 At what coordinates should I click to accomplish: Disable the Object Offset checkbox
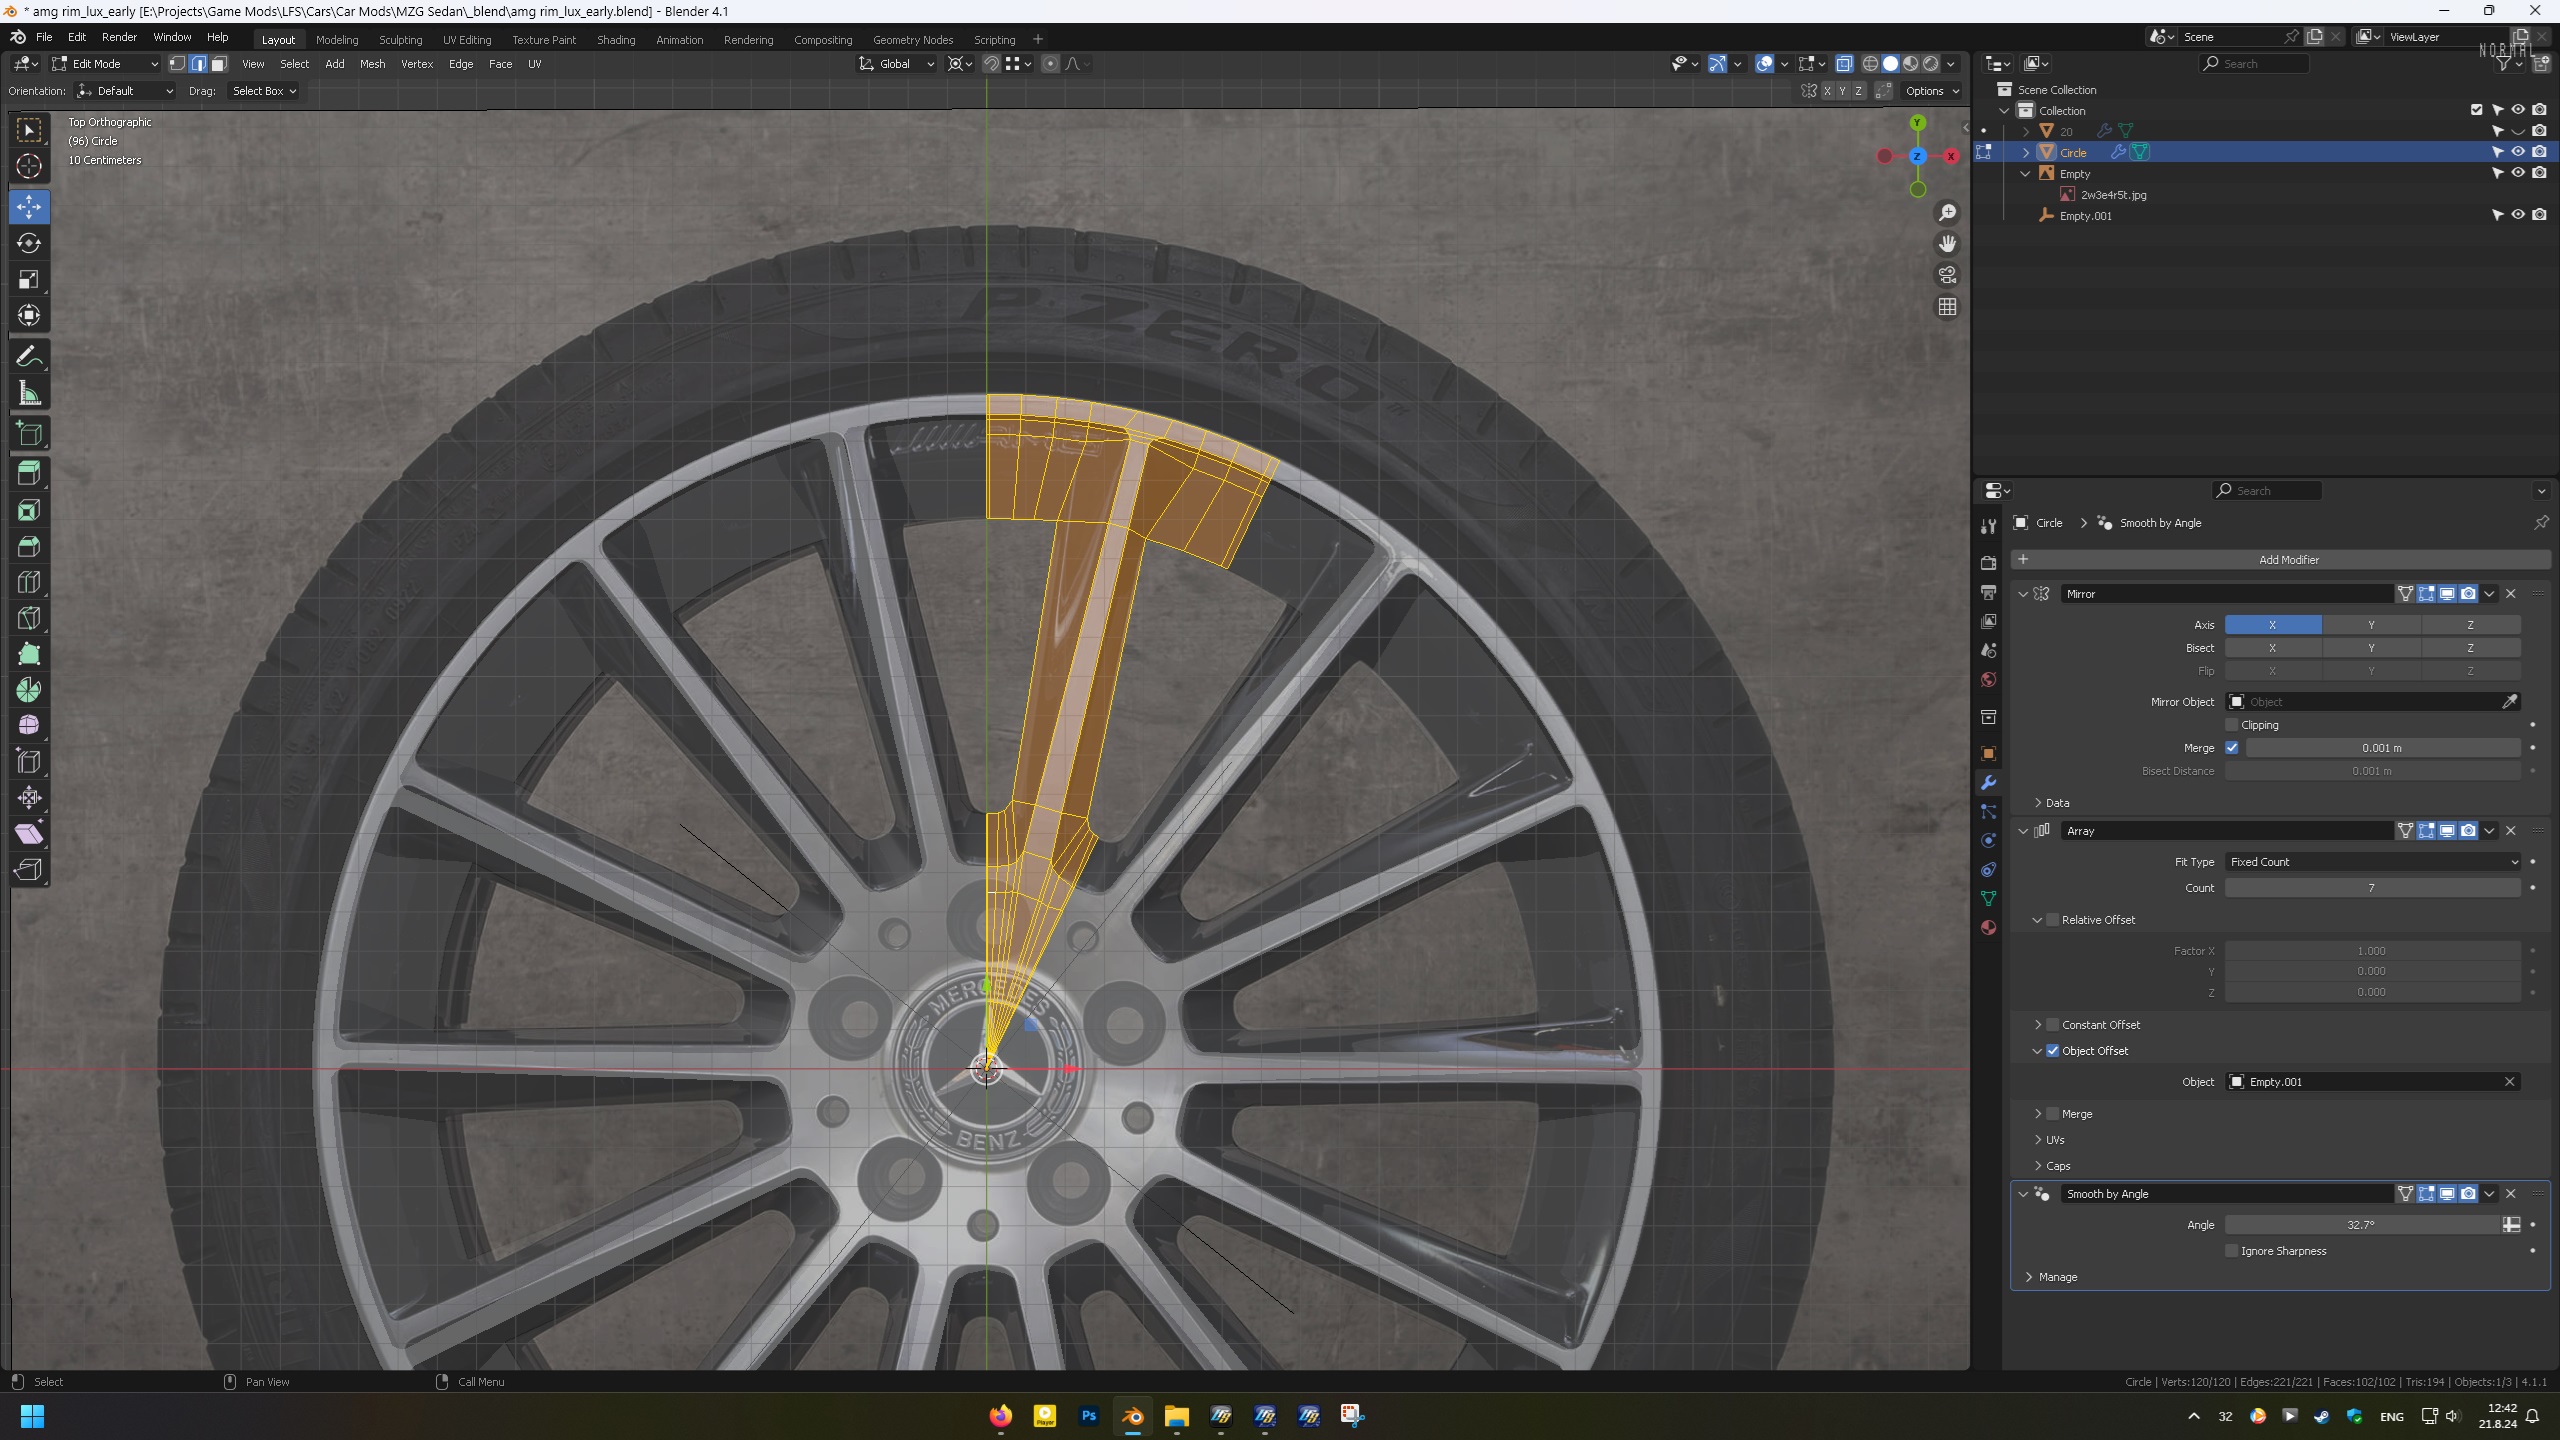coord(2053,1051)
